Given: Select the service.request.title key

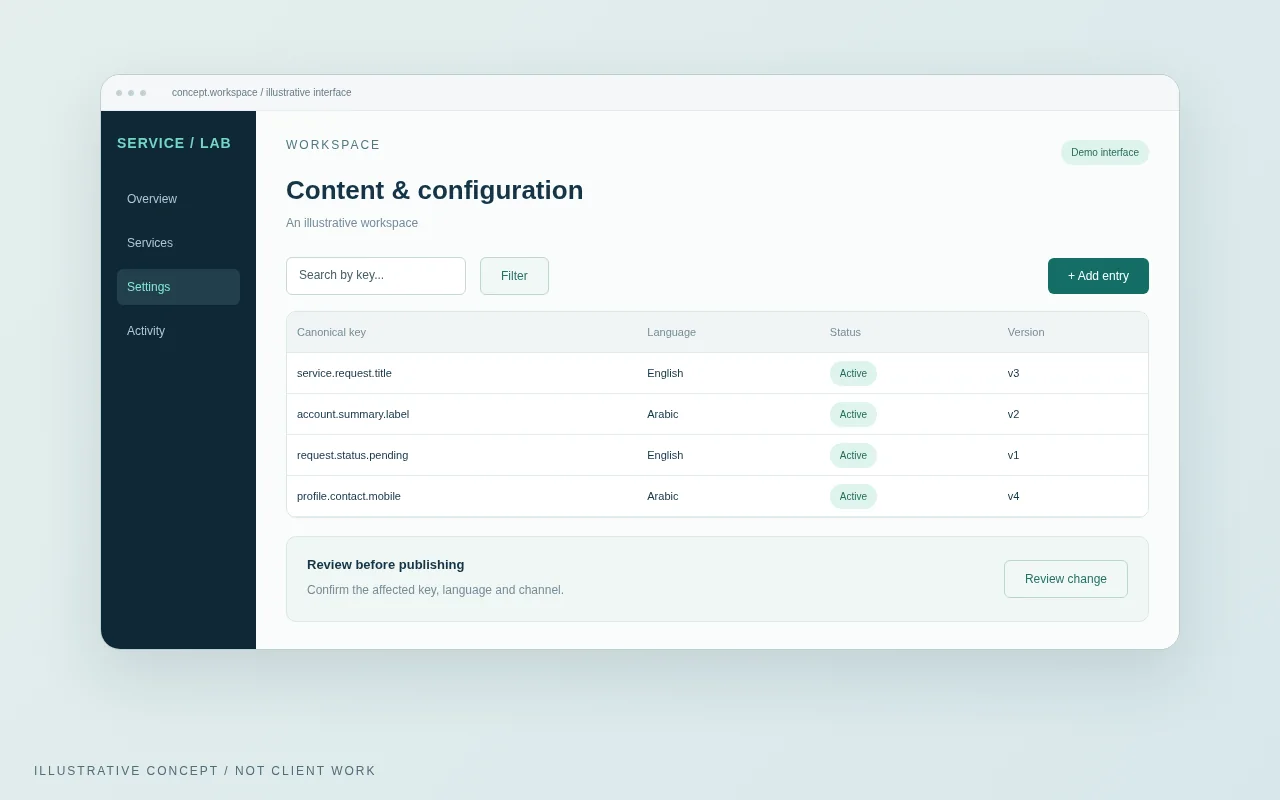Looking at the screenshot, I should tap(344, 373).
